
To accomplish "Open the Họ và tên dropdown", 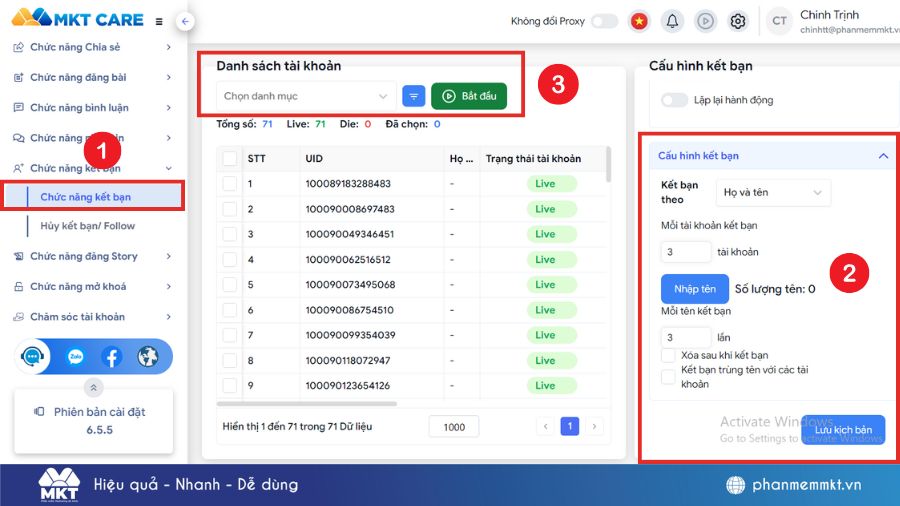I will click(773, 192).
